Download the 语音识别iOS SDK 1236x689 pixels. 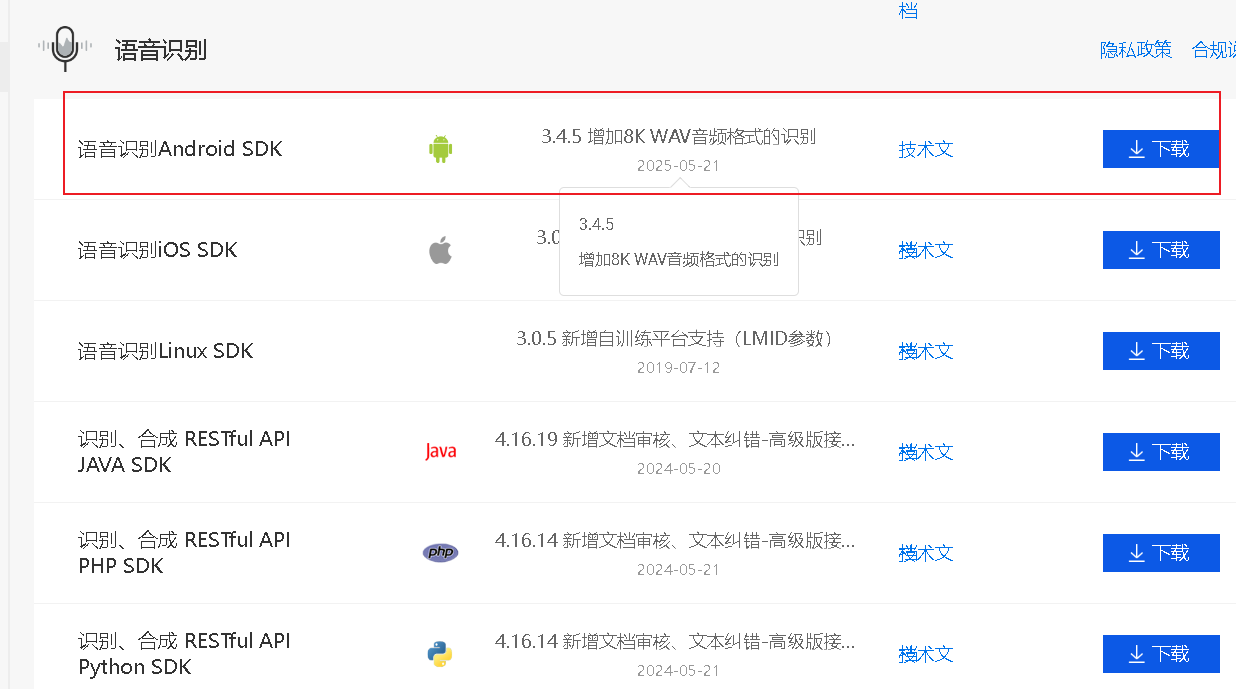tap(1161, 249)
